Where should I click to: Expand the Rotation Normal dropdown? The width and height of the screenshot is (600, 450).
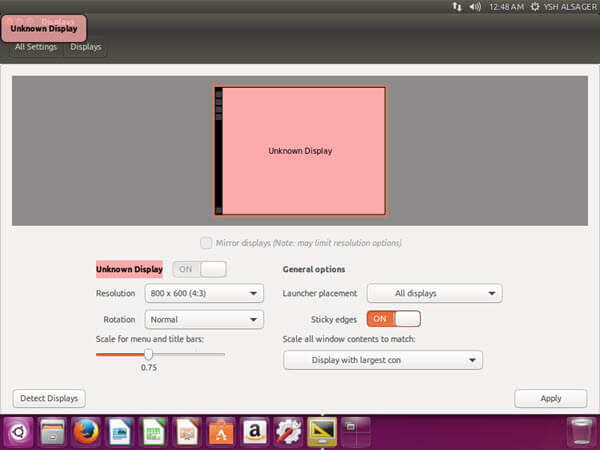click(204, 320)
